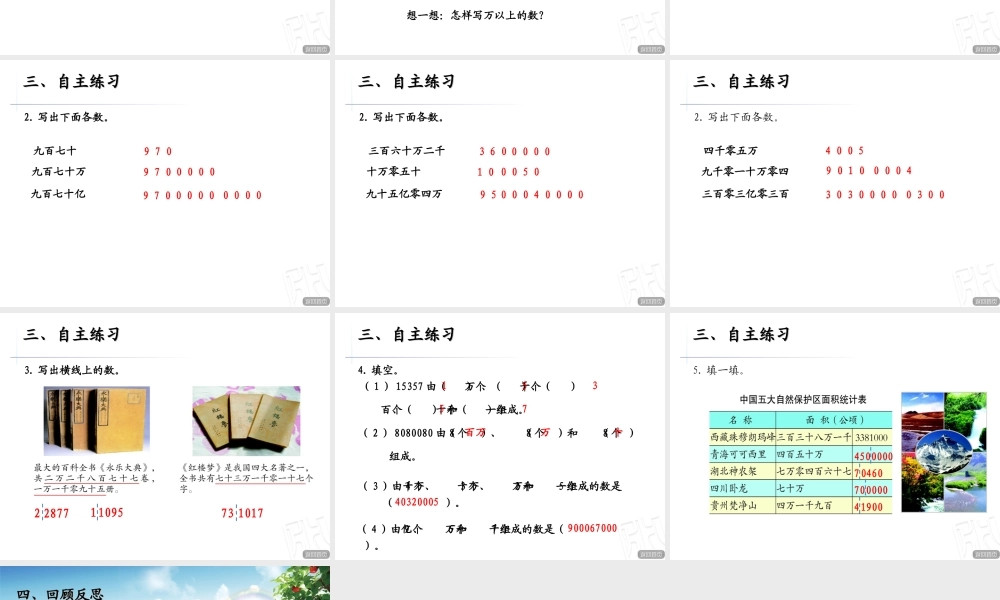Click the table cell 湖北神农架
This screenshot has height=600, width=1000.
[x=742, y=471]
